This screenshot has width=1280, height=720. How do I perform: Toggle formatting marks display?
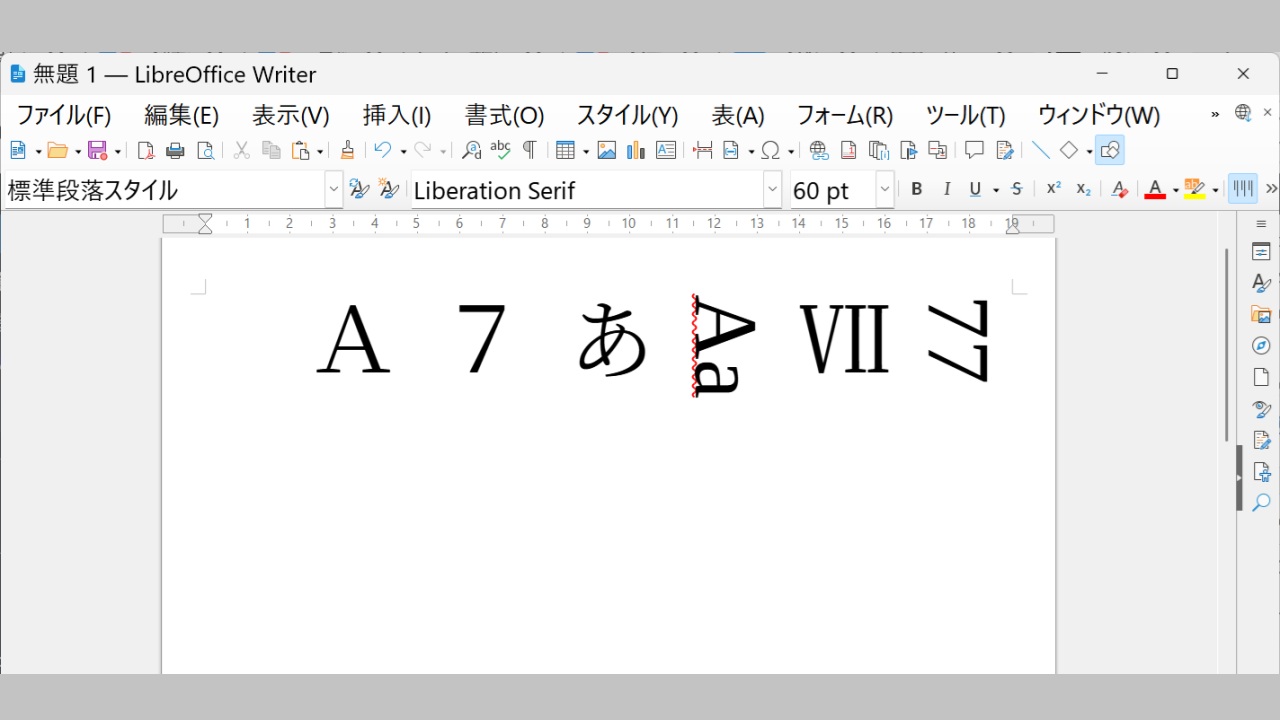(x=528, y=150)
